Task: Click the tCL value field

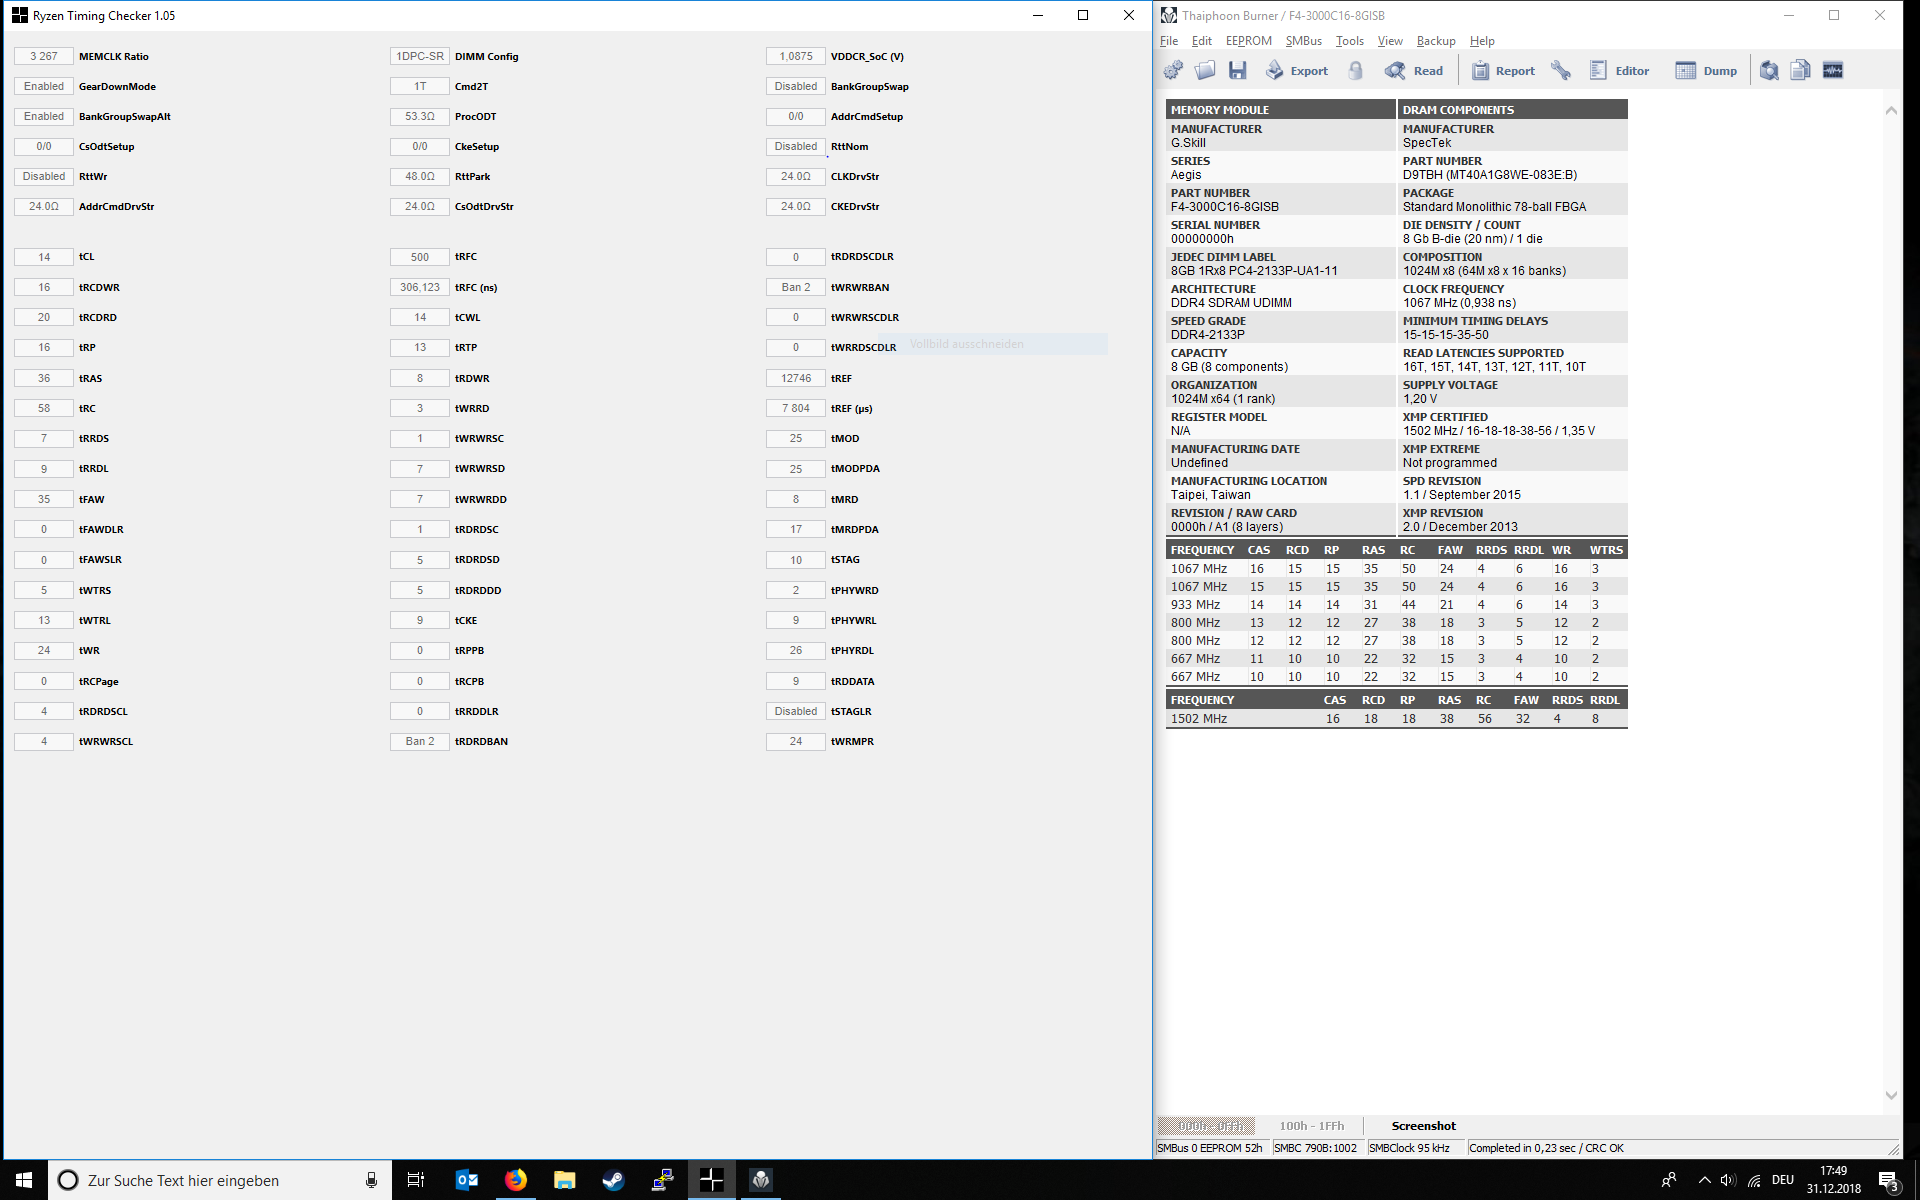Action: [44, 257]
